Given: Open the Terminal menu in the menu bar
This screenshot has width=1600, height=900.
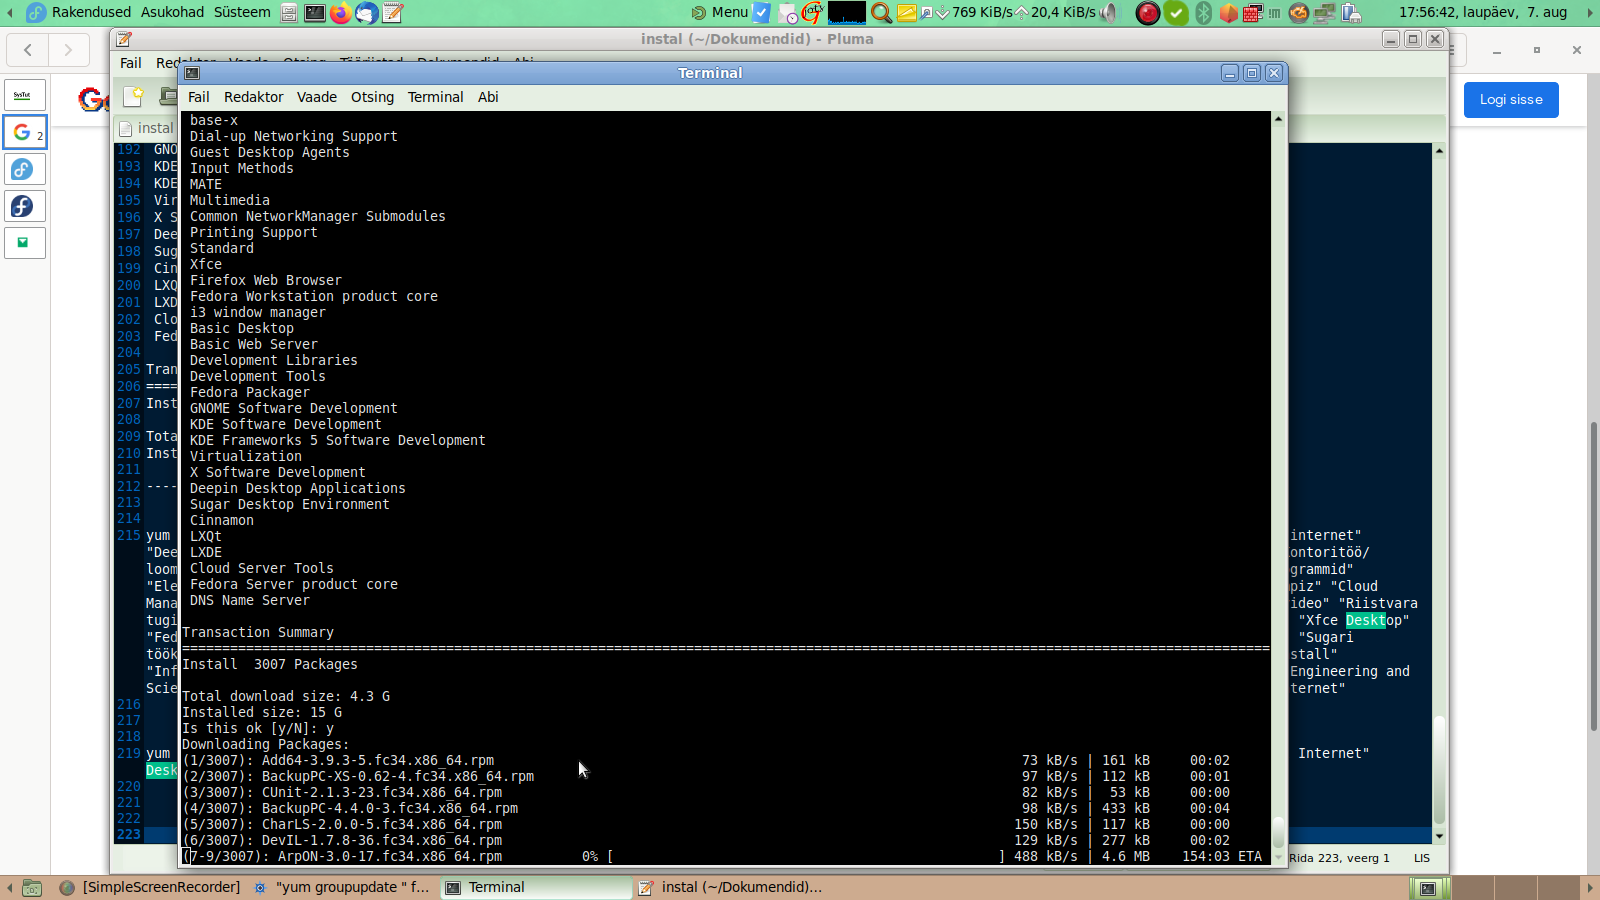Looking at the screenshot, I should (435, 97).
